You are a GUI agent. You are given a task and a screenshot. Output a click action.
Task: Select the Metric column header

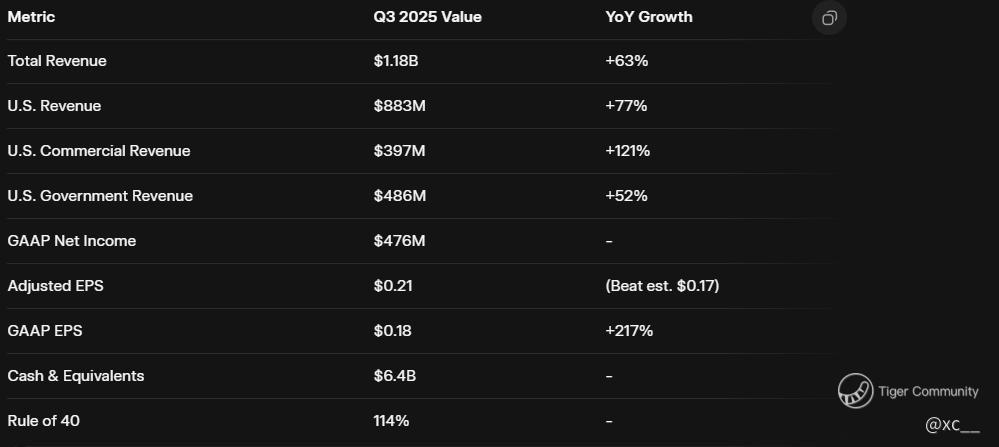coord(31,17)
